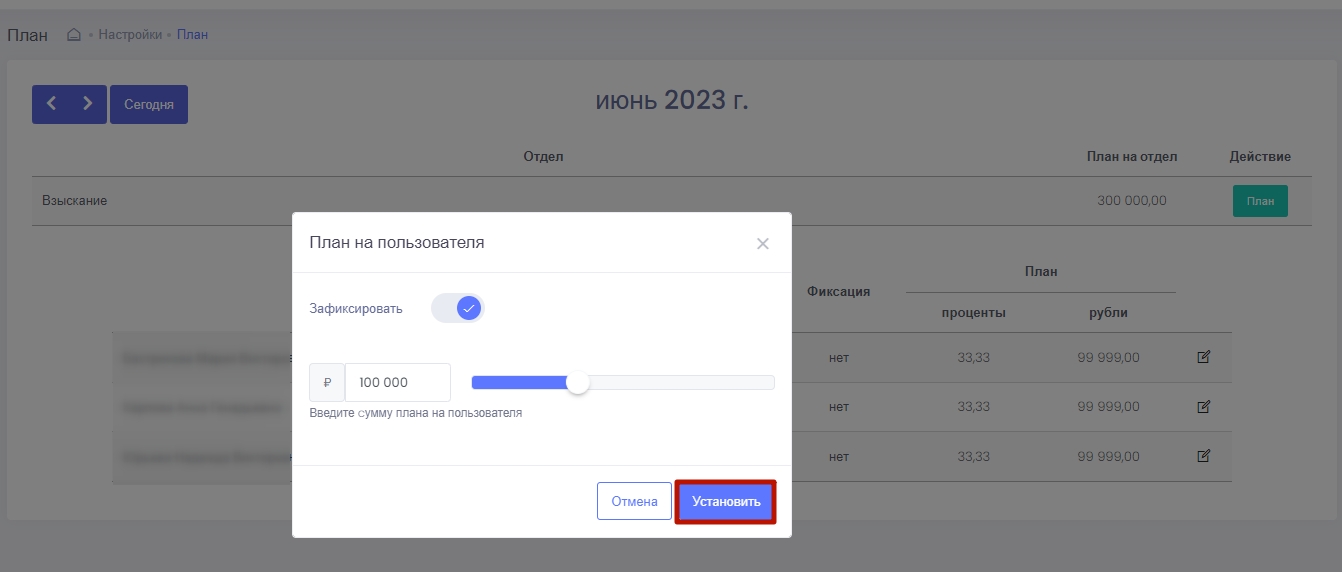Viewport: 1342px width, 572px height.
Task: Click the ruble currency symbol prefix
Action: (x=327, y=383)
